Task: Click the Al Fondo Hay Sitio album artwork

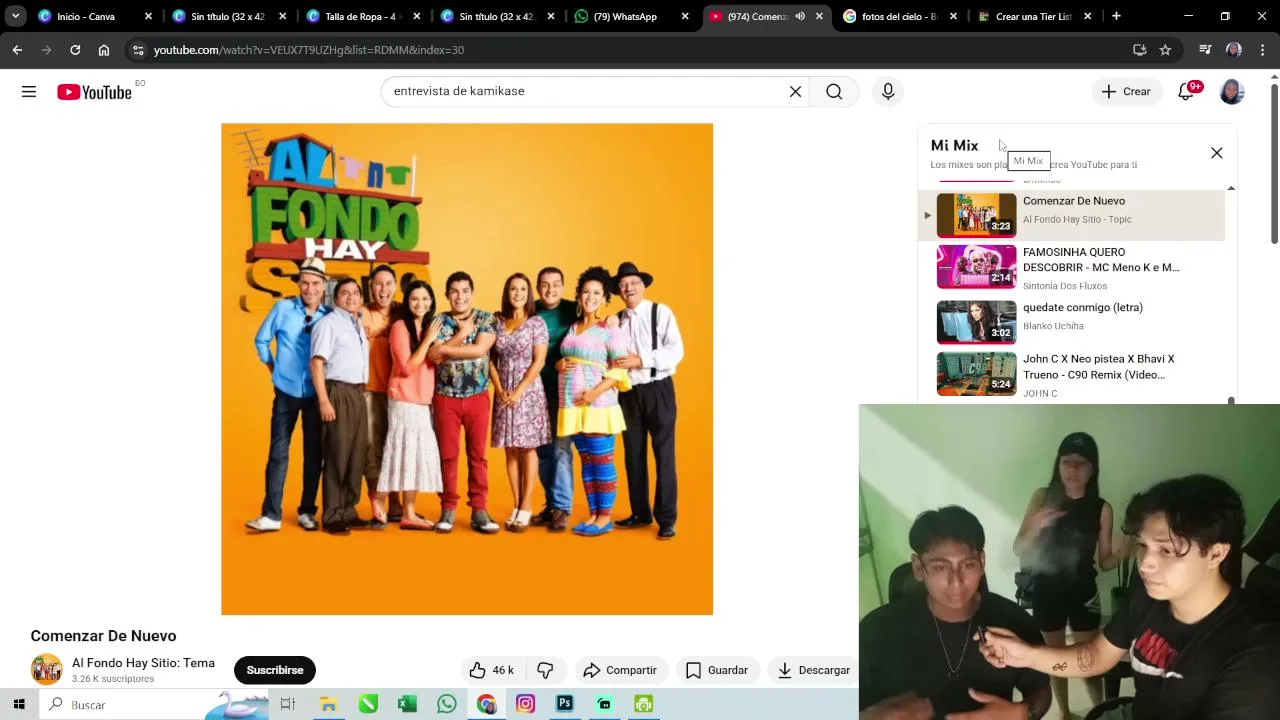Action: pos(467,369)
